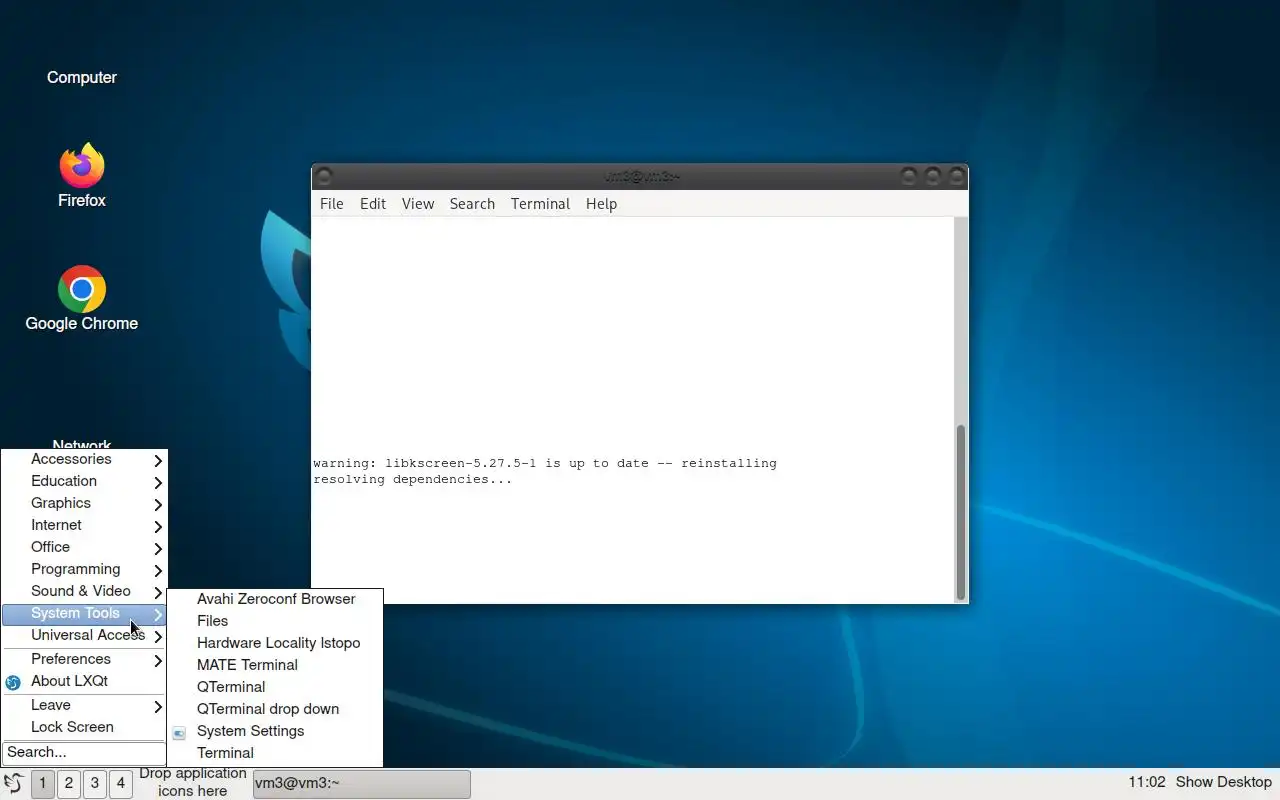Open the terminal View menu
1280x800 pixels.
418,204
